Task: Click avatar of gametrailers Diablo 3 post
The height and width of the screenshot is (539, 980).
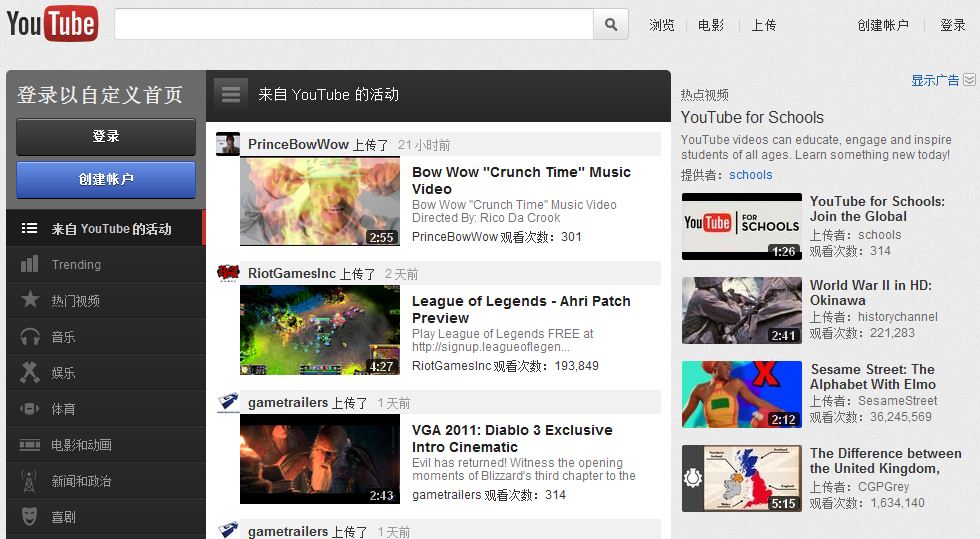Action: click(228, 402)
